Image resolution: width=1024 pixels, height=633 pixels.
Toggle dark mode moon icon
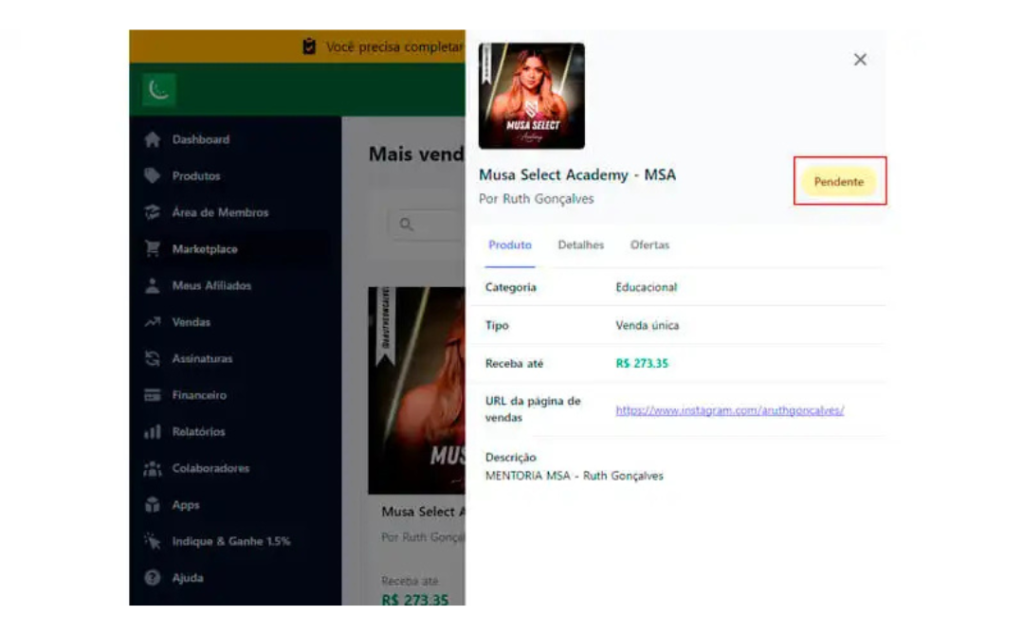tap(158, 90)
